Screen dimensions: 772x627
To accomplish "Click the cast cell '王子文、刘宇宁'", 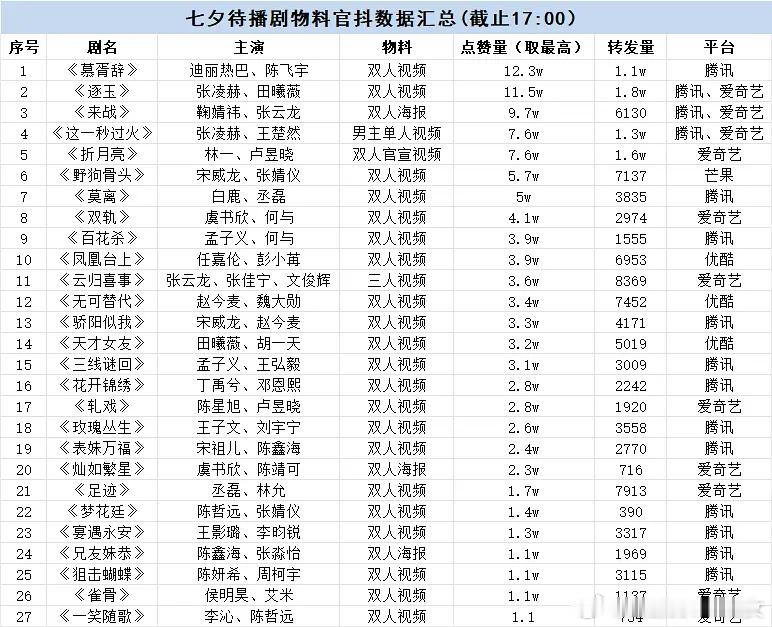I will point(249,427).
